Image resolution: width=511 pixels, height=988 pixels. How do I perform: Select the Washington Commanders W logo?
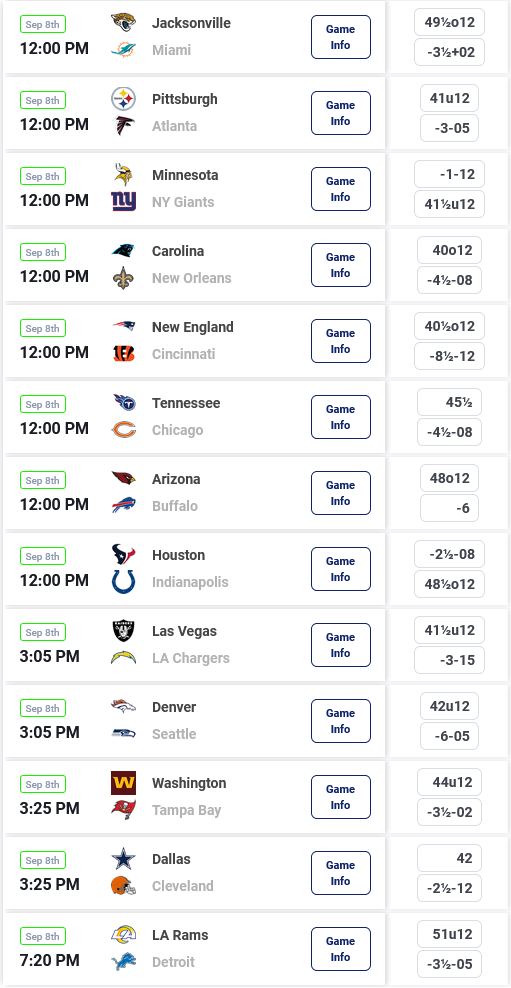[x=123, y=783]
